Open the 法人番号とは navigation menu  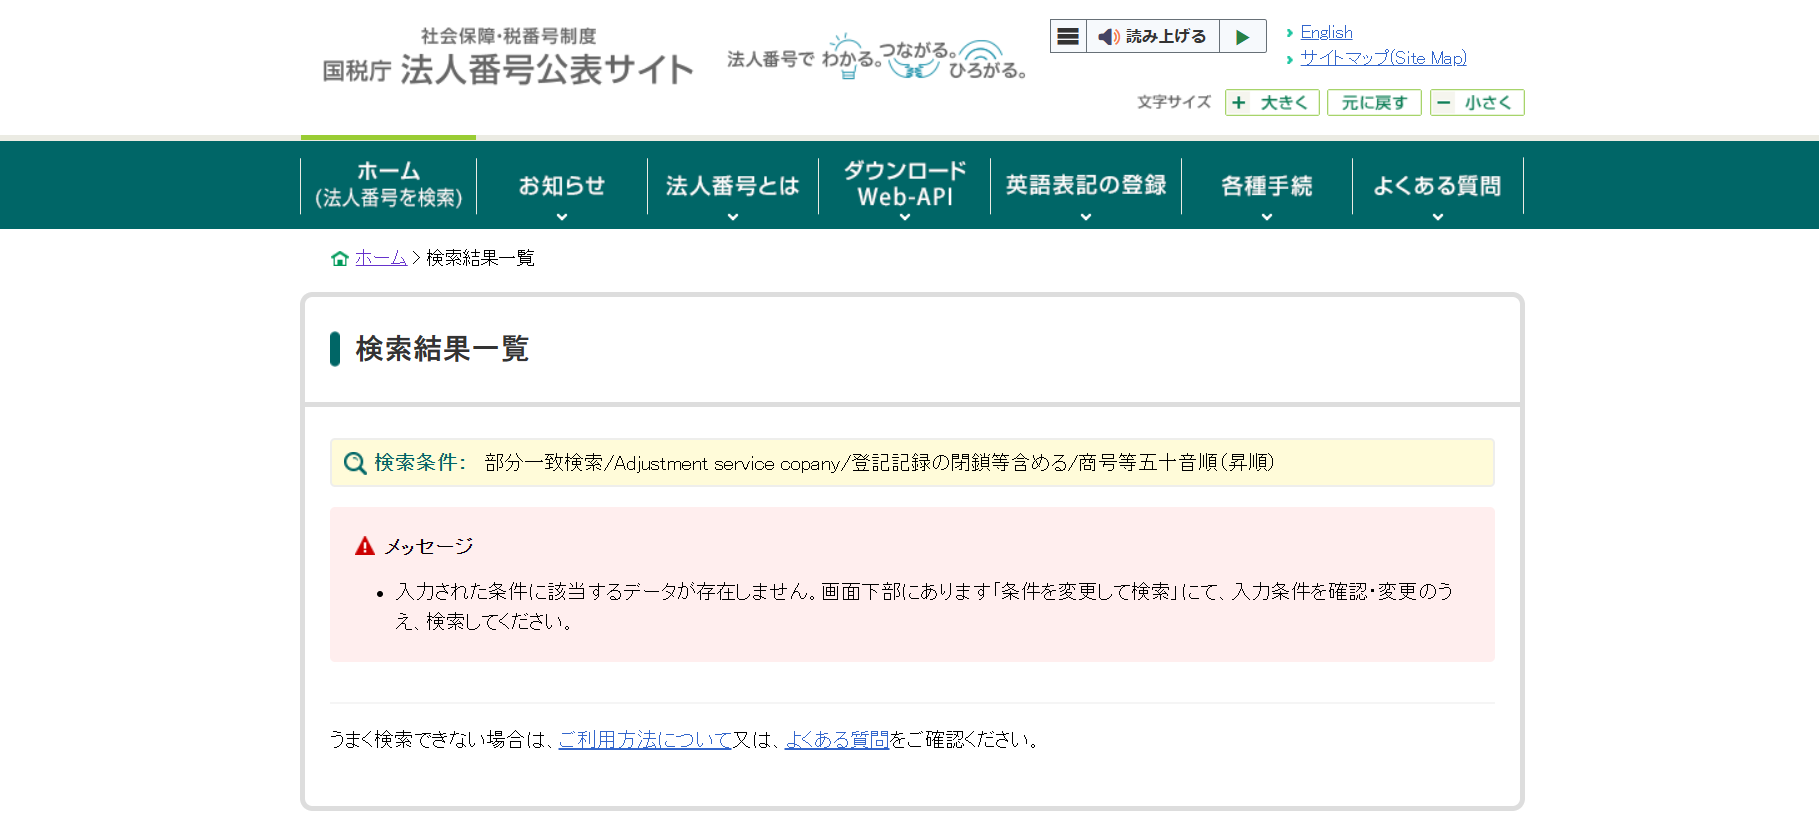click(733, 185)
